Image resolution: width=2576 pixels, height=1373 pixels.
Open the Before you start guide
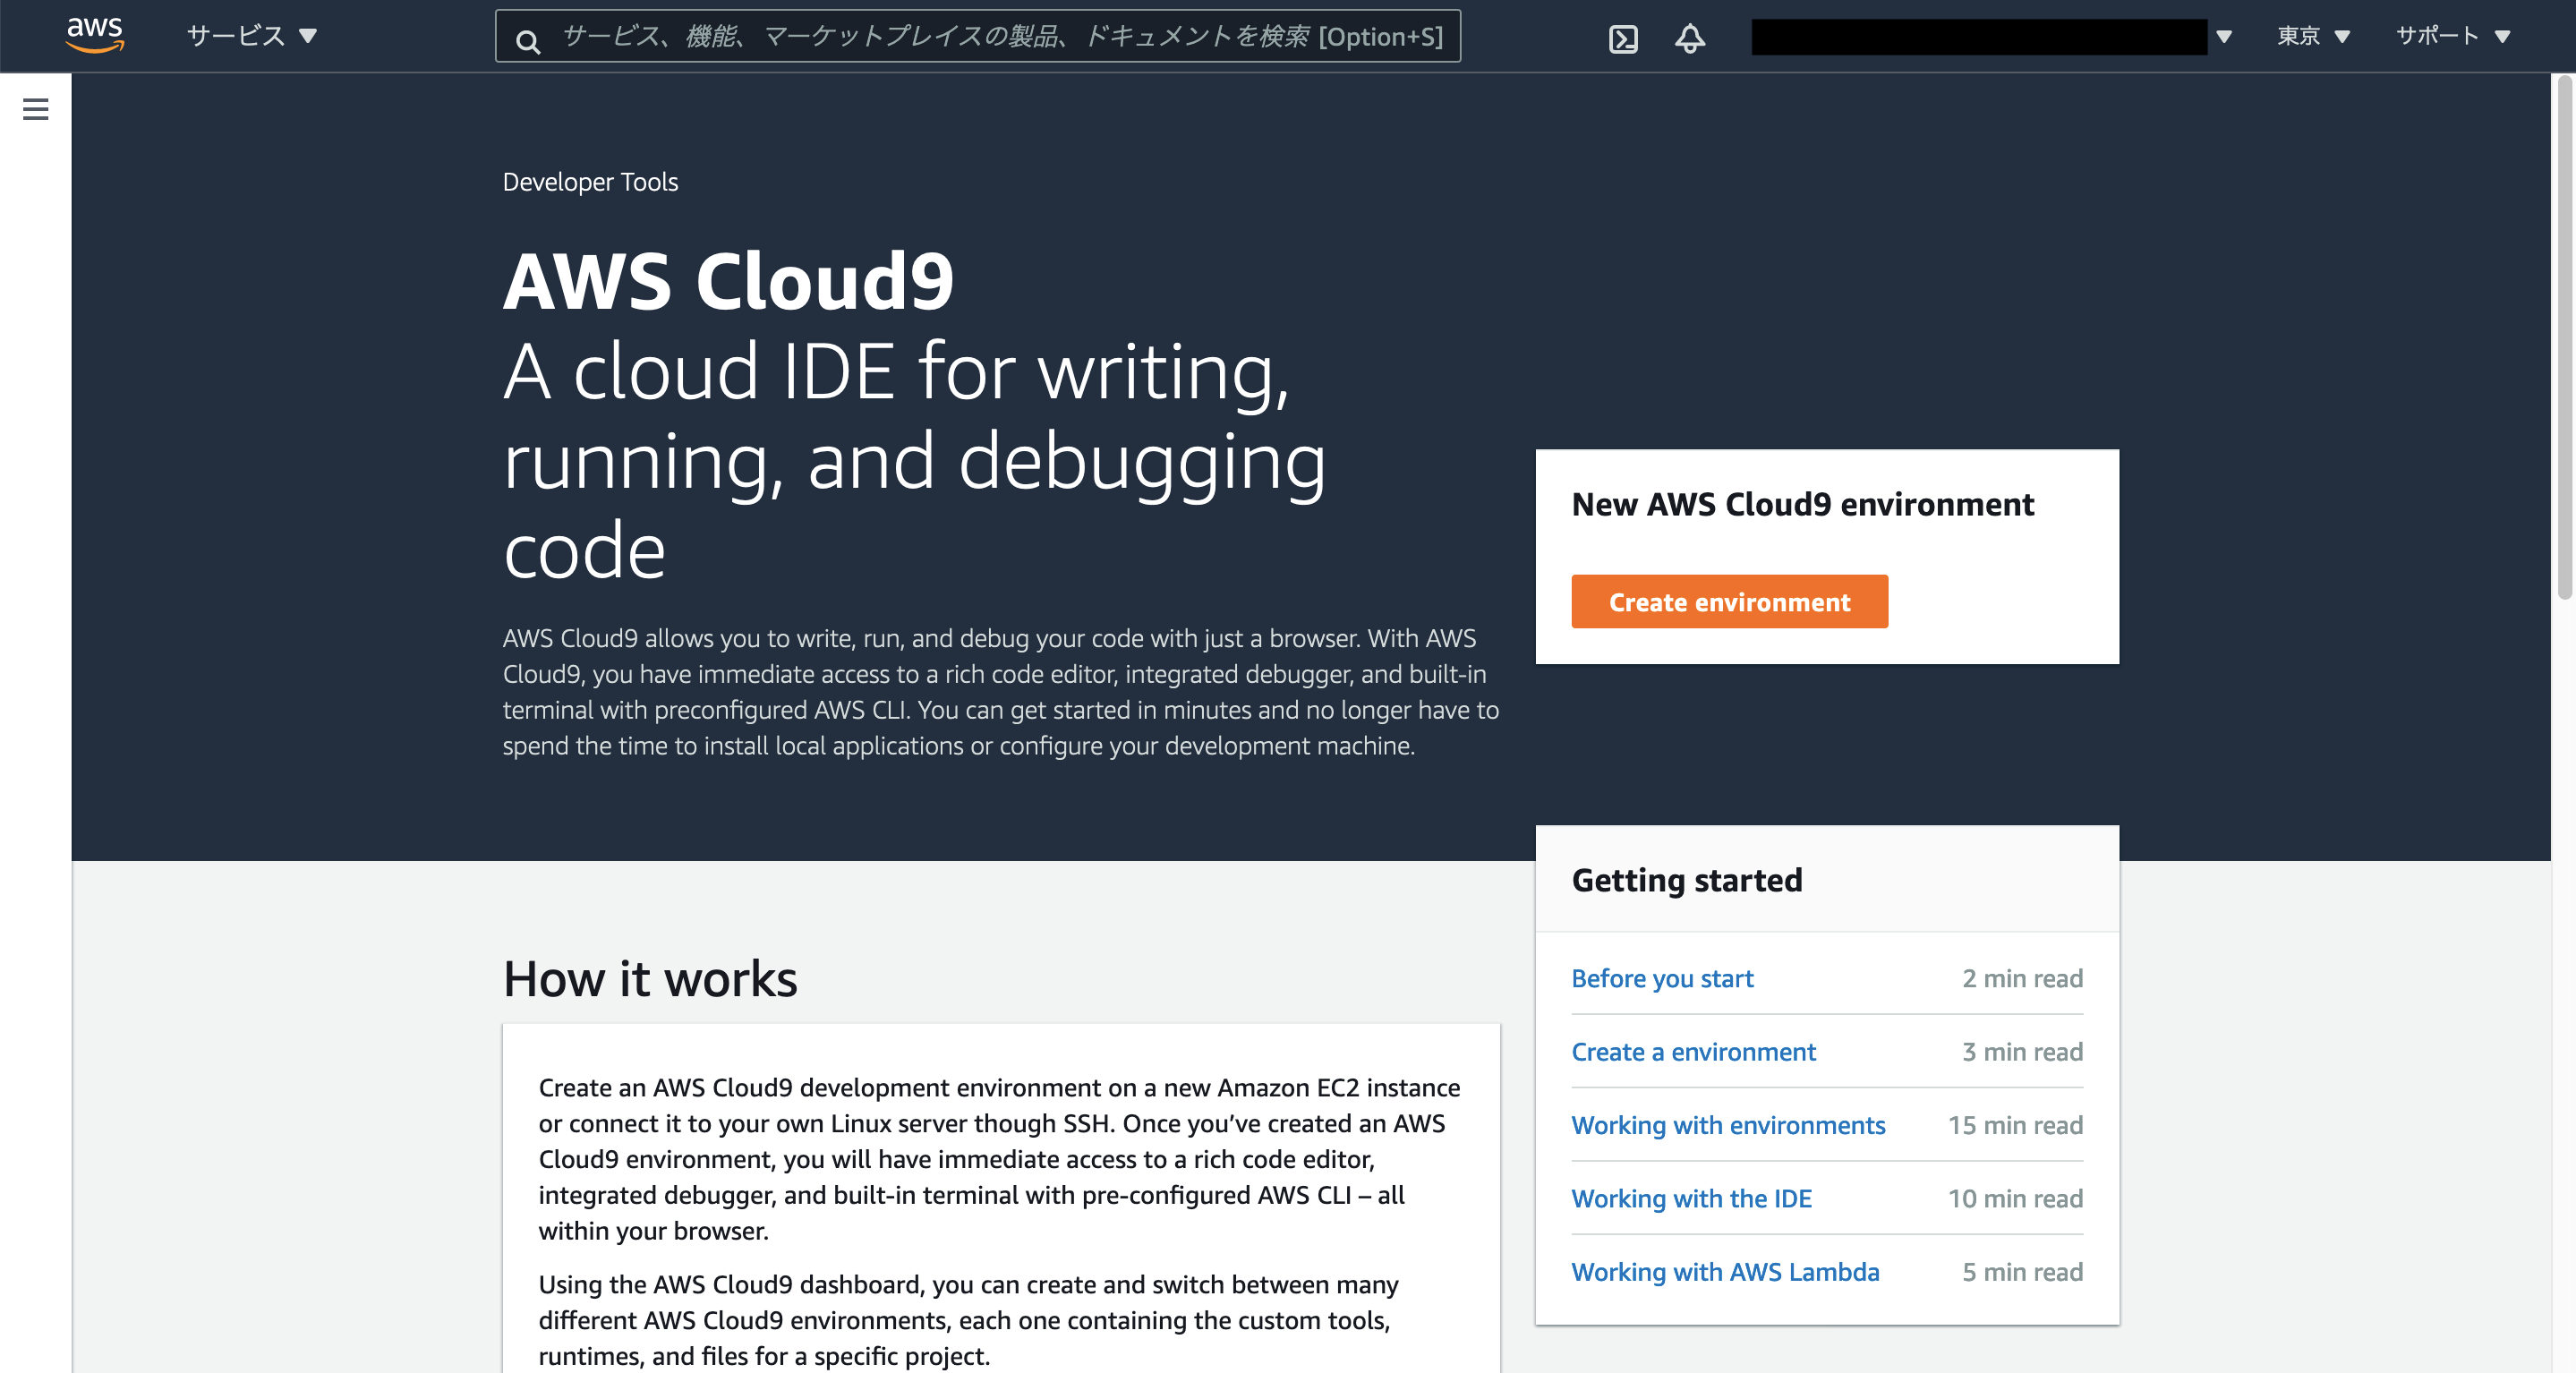pyautogui.click(x=1662, y=978)
